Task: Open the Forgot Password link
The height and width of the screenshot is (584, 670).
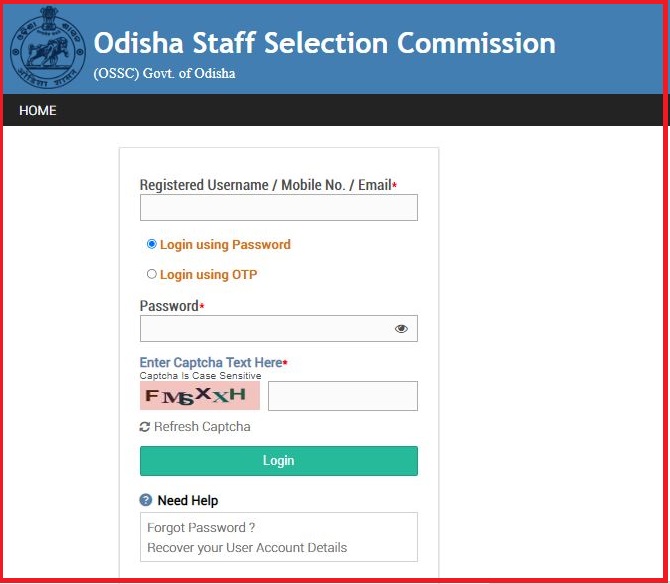Action: pos(201,528)
